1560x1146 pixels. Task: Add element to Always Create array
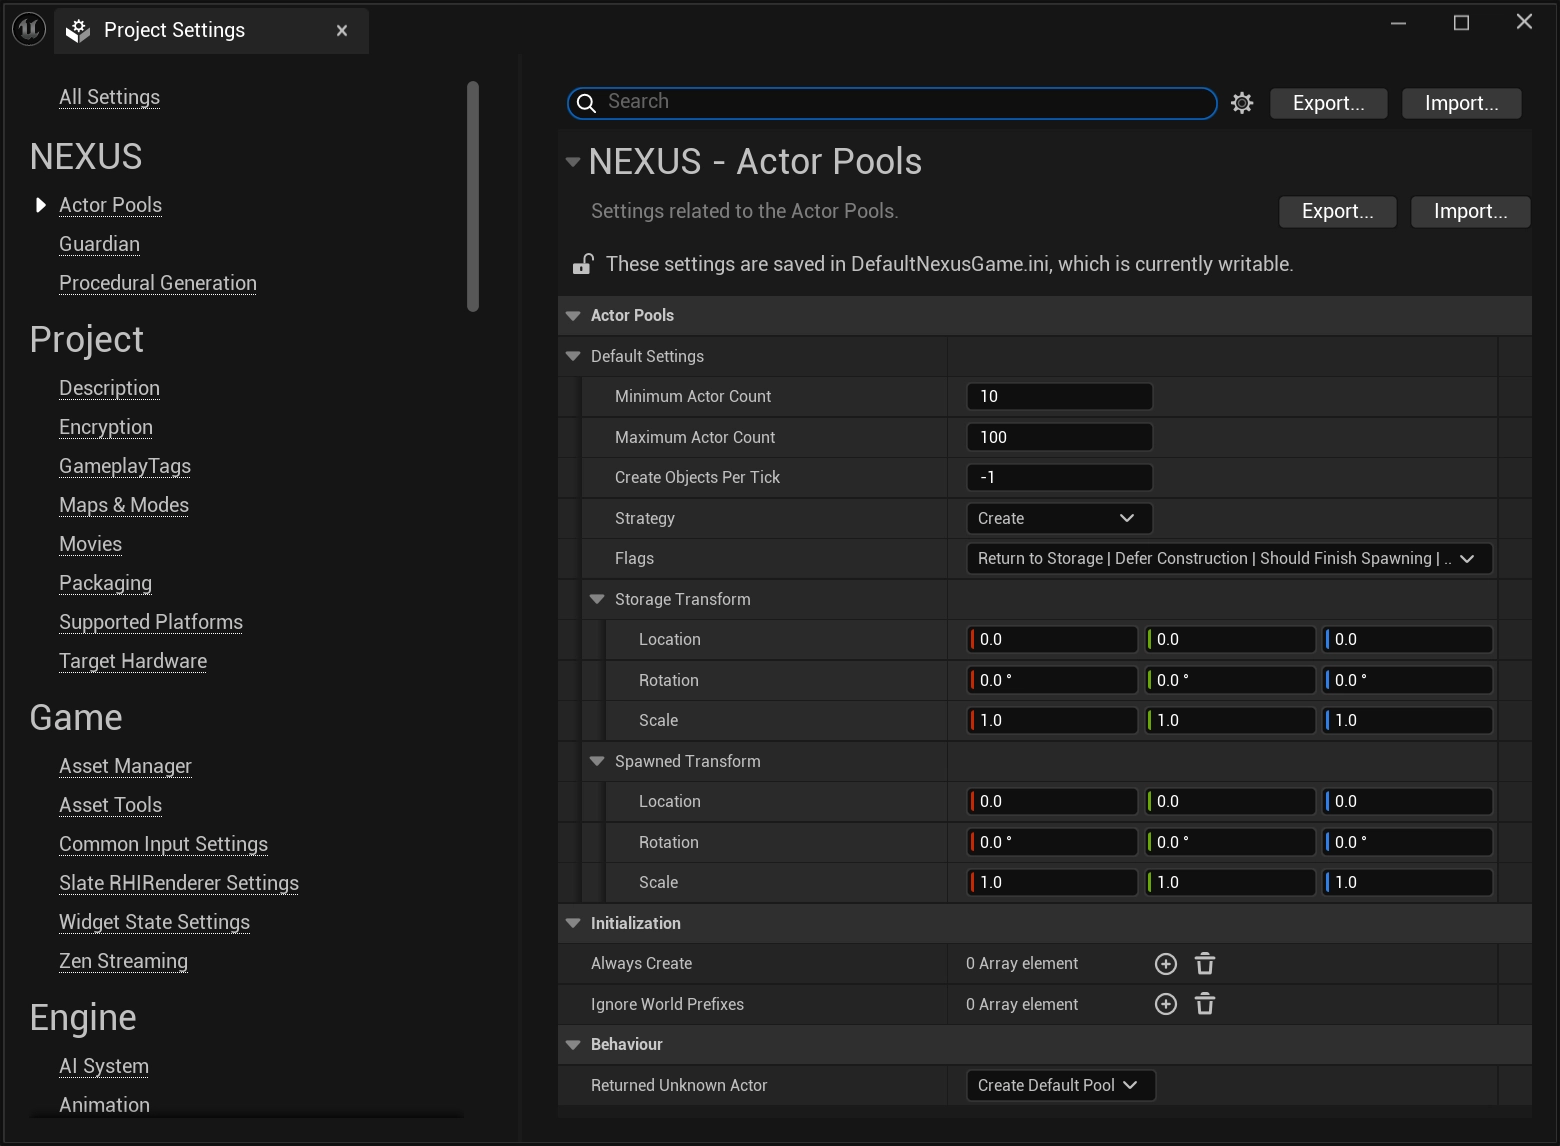[x=1165, y=964]
